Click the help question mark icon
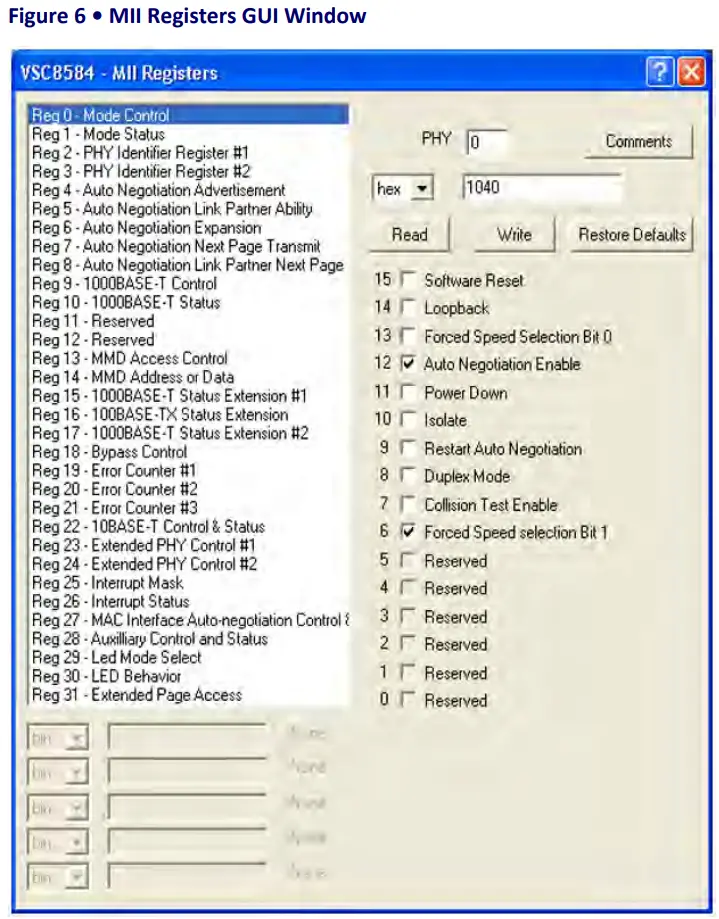The image size is (719, 919). click(660, 72)
